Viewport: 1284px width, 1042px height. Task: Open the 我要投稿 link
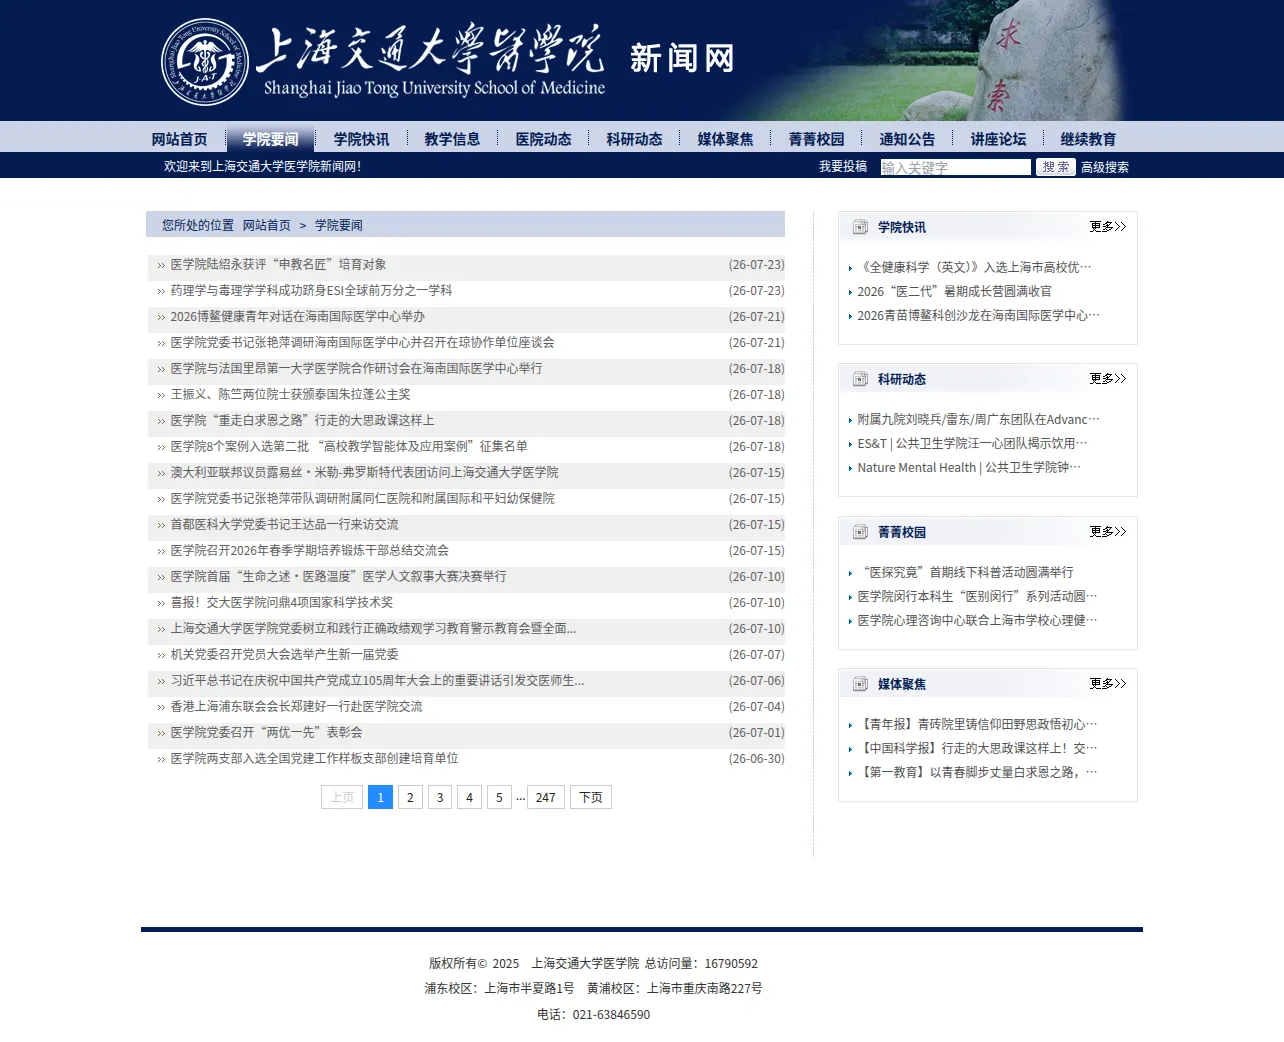pos(843,166)
